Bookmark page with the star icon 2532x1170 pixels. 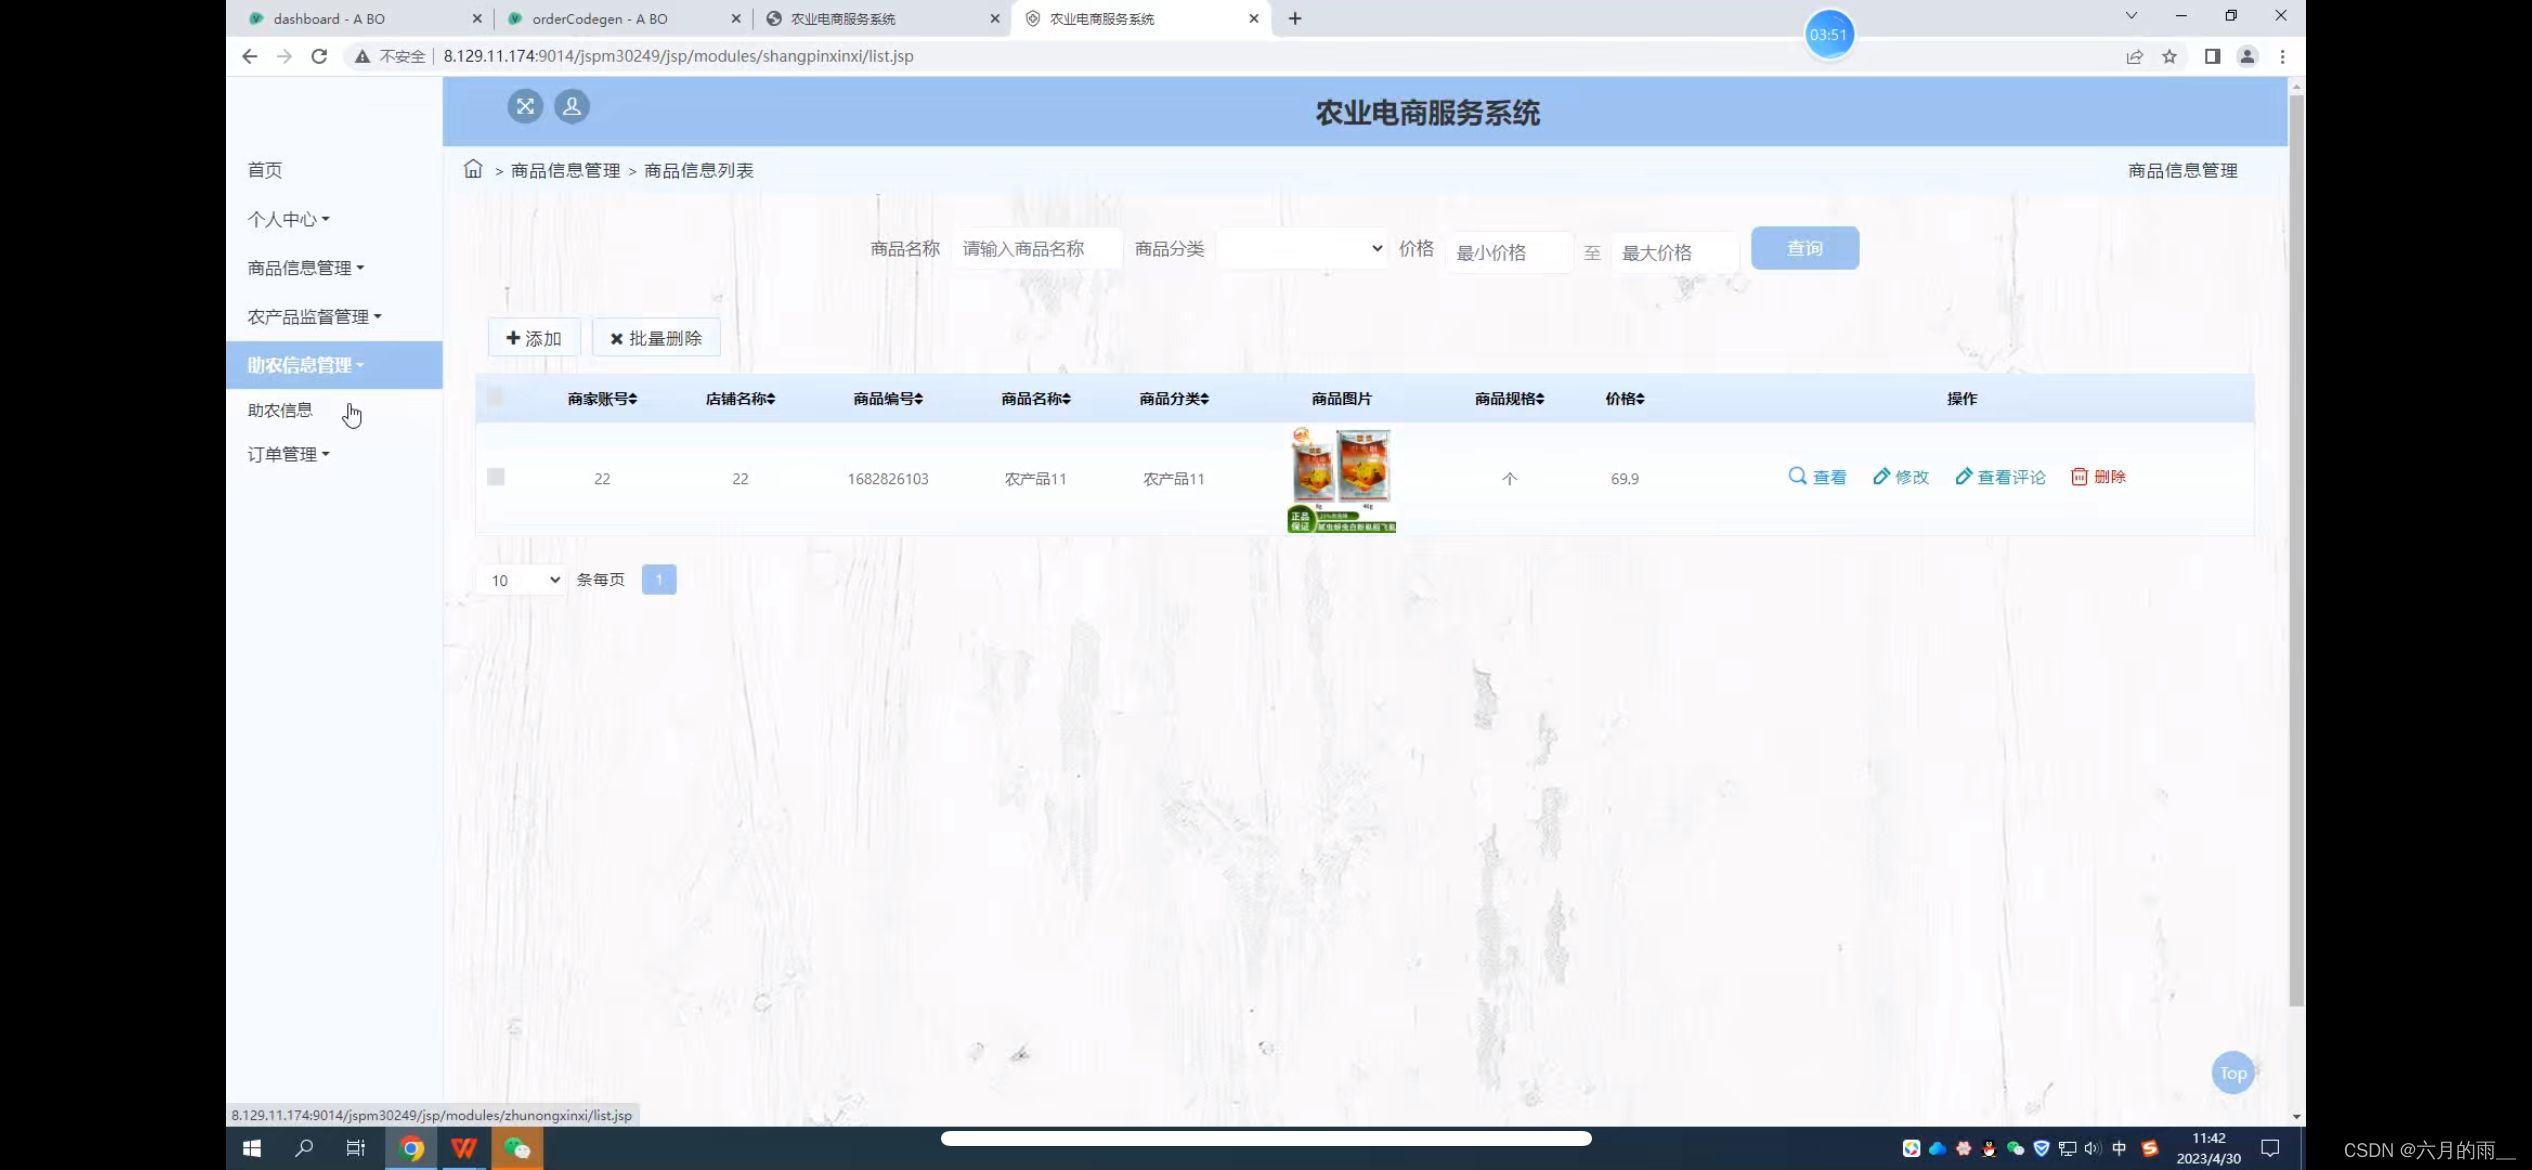coord(2169,57)
